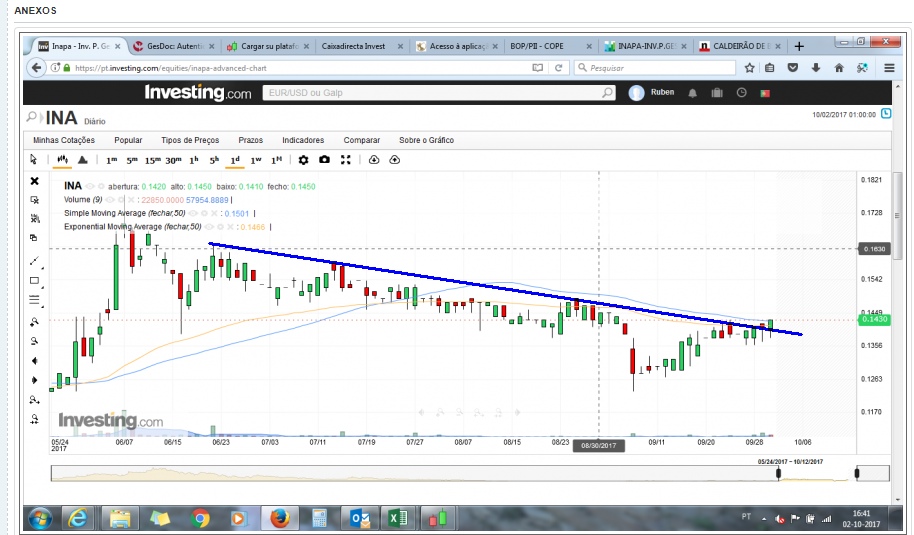Enter fullscreen chart mode

click(x=346, y=159)
